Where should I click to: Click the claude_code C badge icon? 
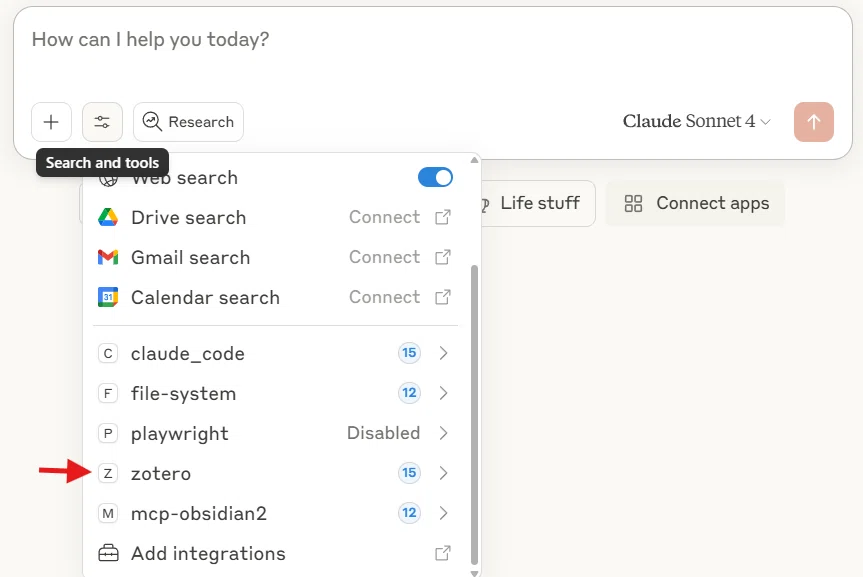click(x=108, y=353)
